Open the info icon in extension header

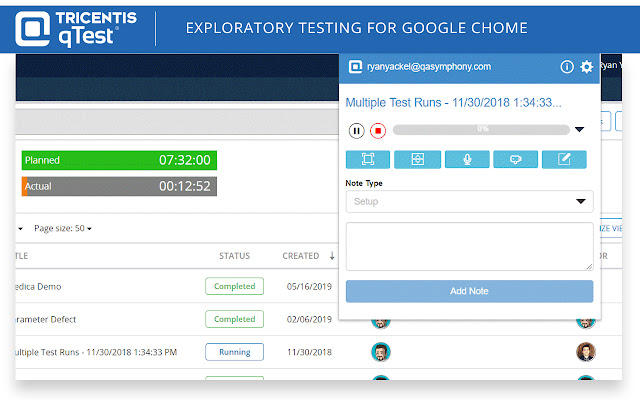(567, 67)
